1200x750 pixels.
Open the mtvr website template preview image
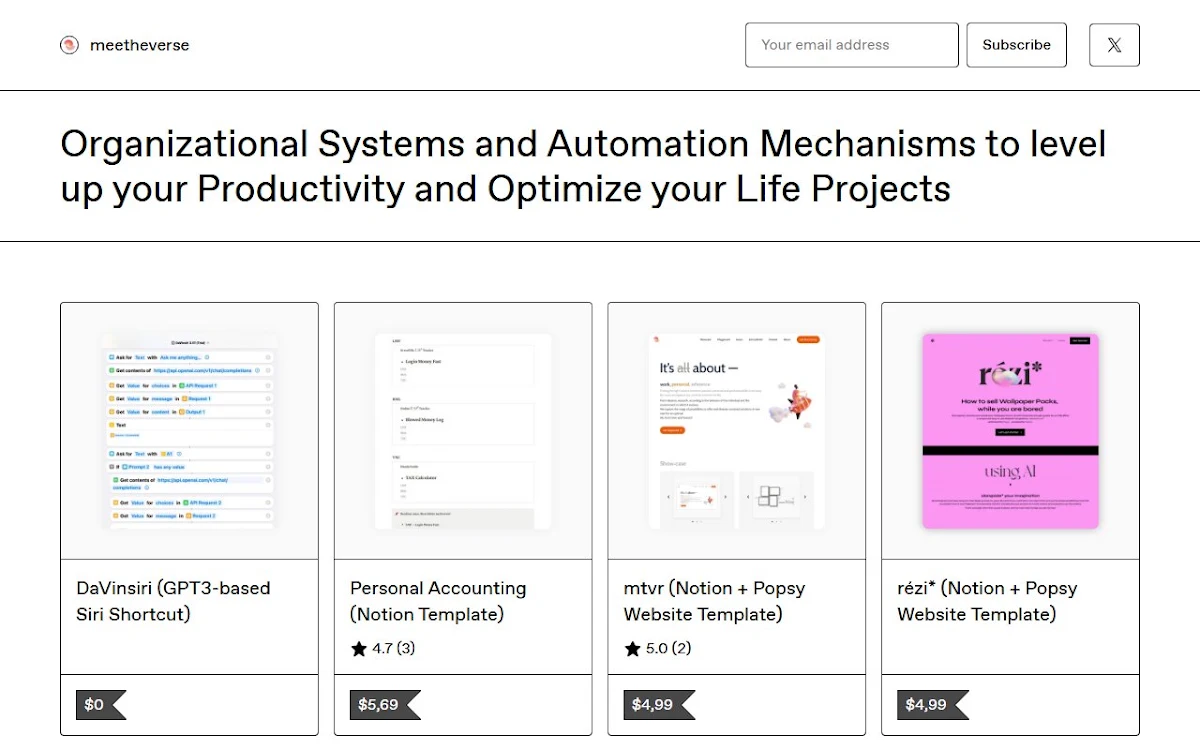[x=737, y=431]
